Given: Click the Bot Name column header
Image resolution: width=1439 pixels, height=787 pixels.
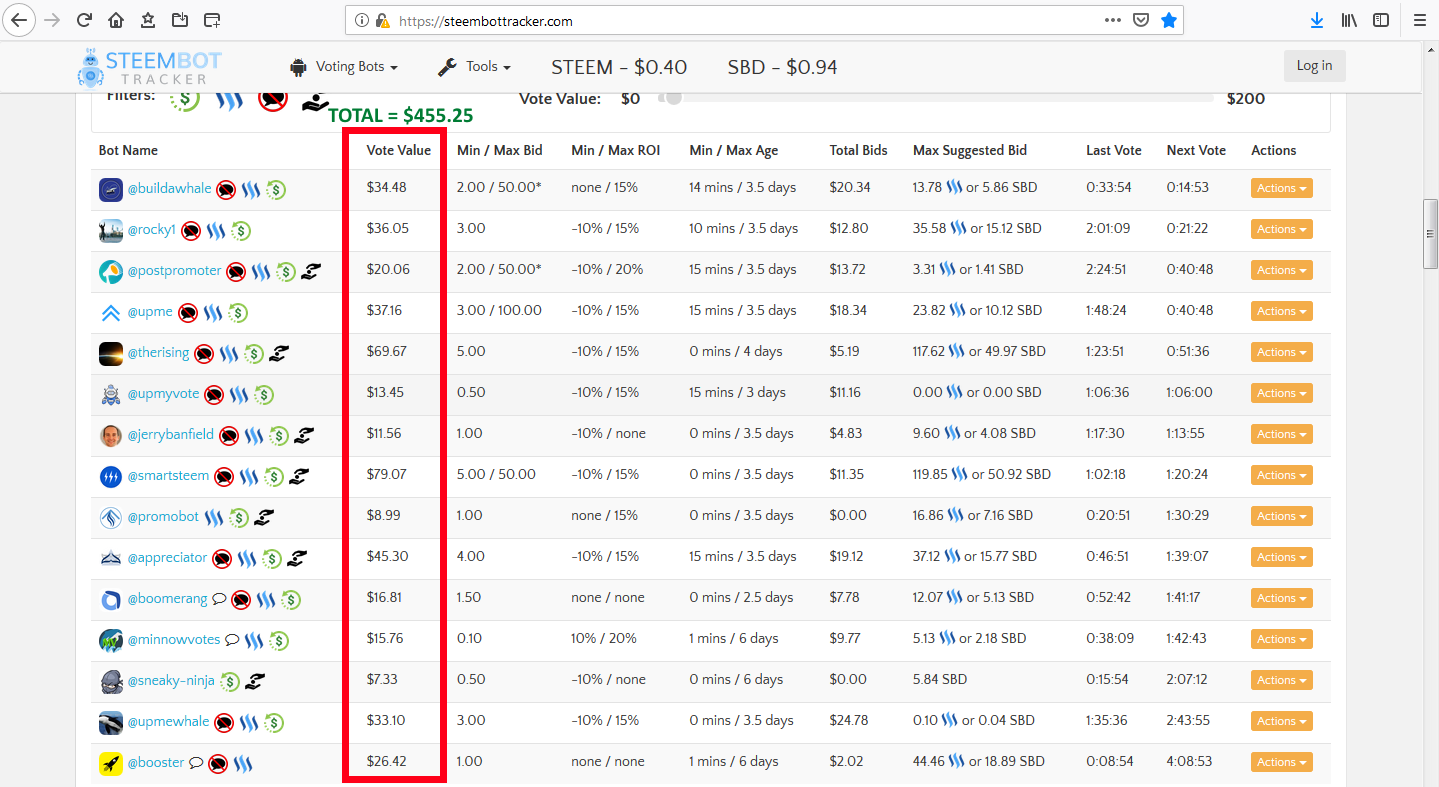Looking at the screenshot, I should coord(128,150).
